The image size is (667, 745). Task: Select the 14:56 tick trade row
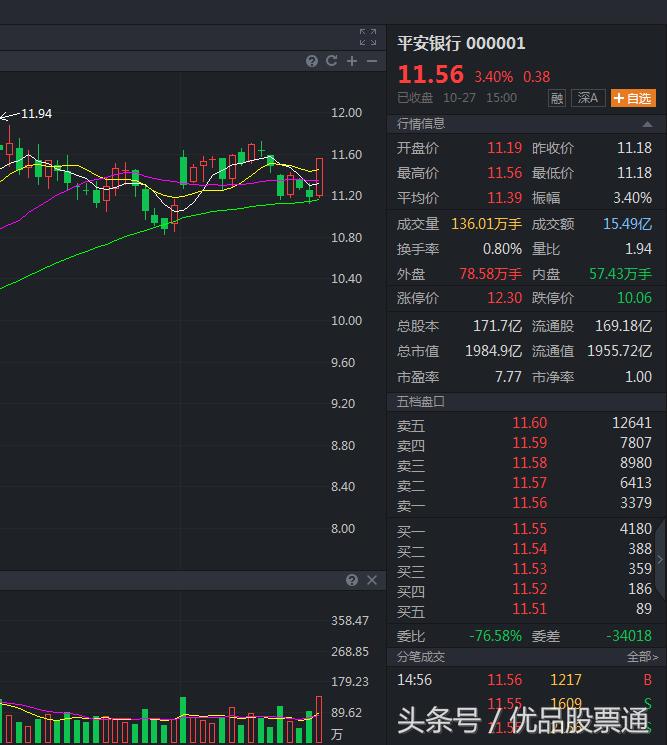point(524,680)
